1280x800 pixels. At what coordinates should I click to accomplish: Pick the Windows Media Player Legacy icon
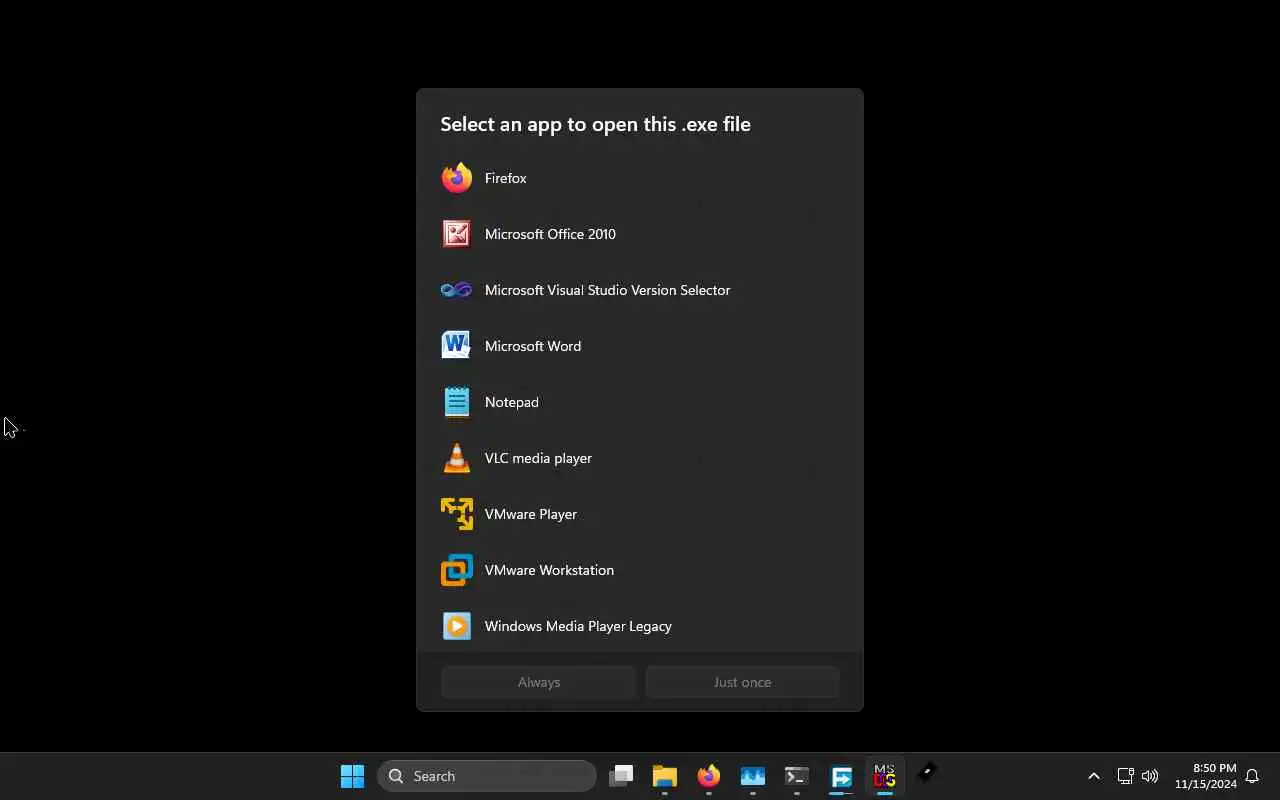457,626
